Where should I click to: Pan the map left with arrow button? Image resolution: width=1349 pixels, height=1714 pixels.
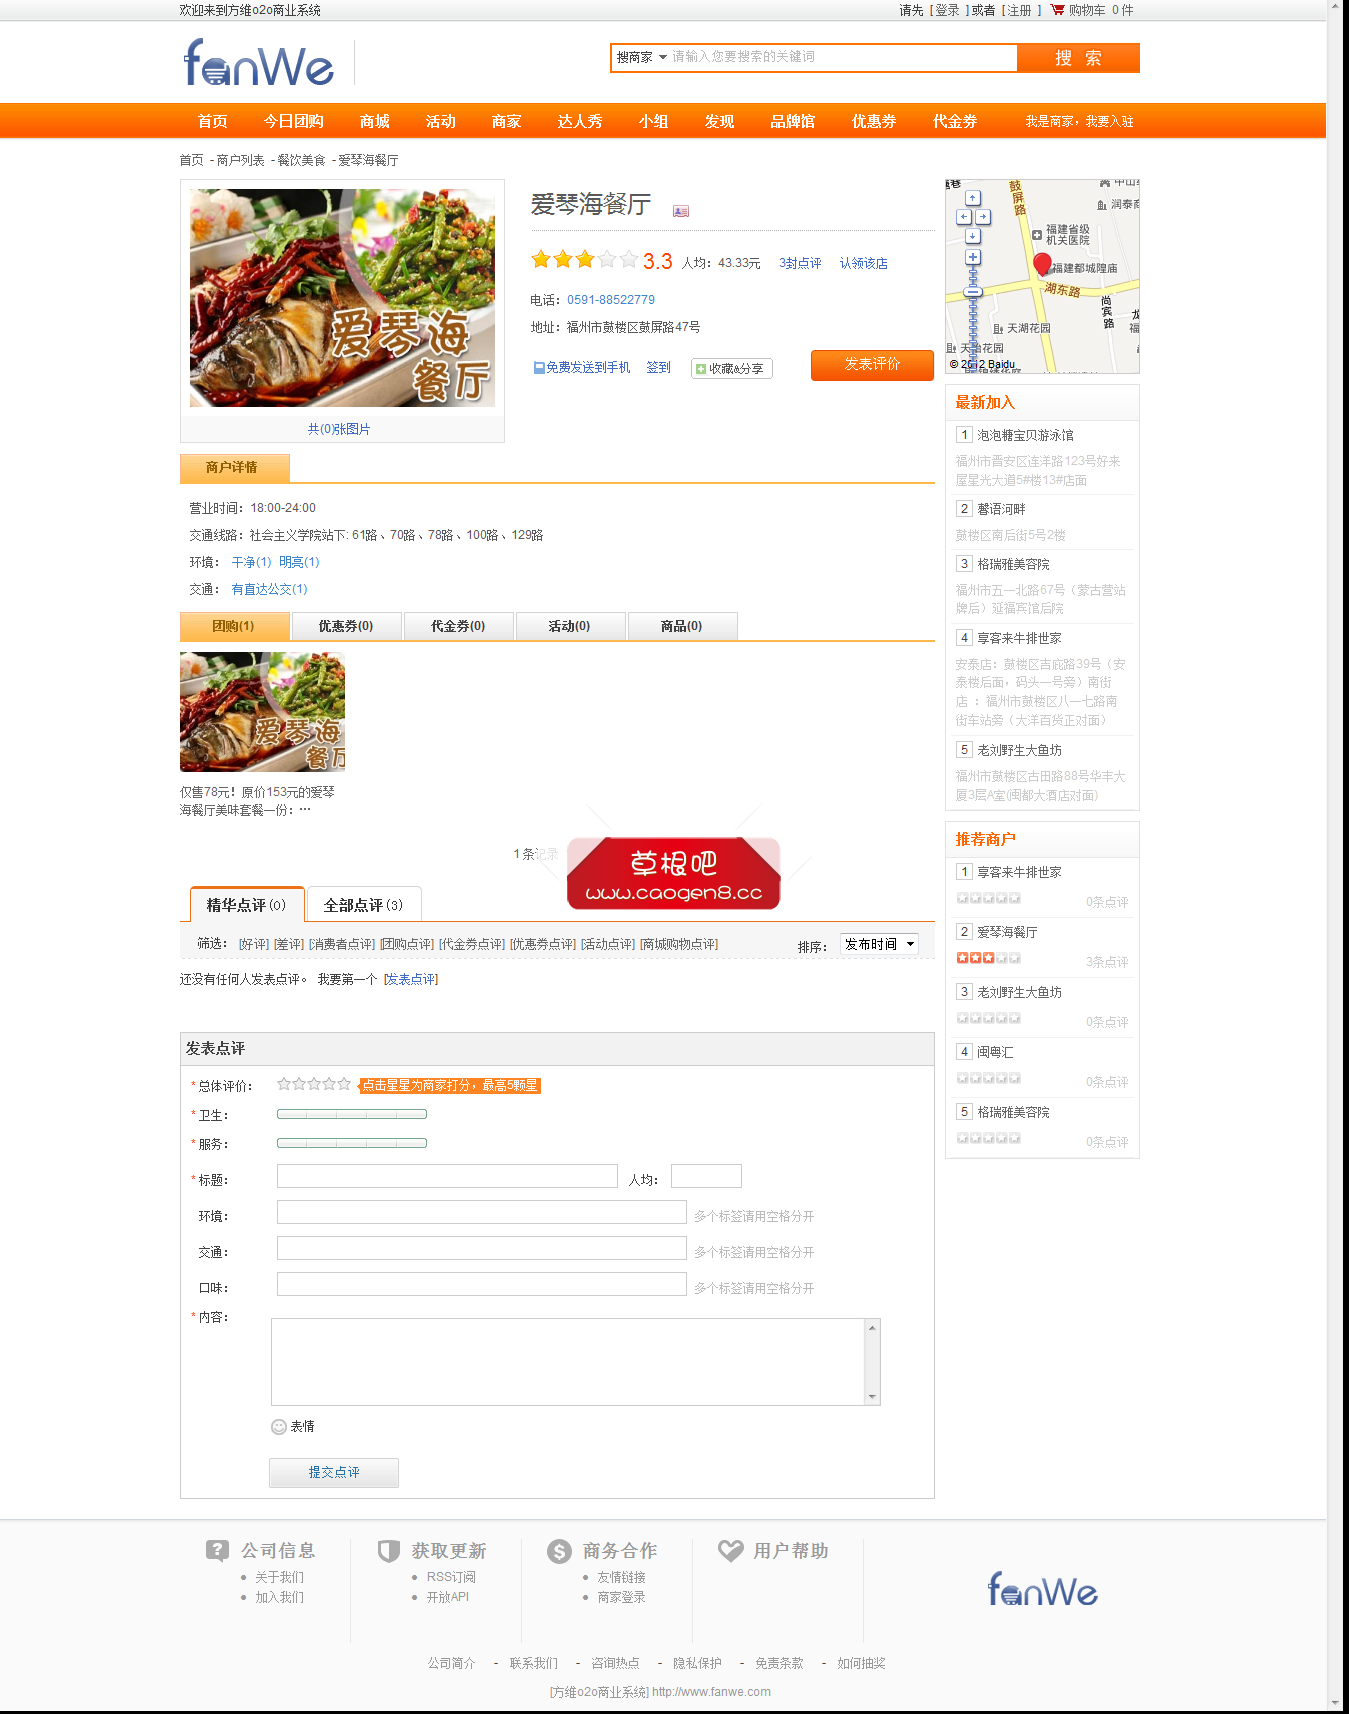pyautogui.click(x=963, y=217)
